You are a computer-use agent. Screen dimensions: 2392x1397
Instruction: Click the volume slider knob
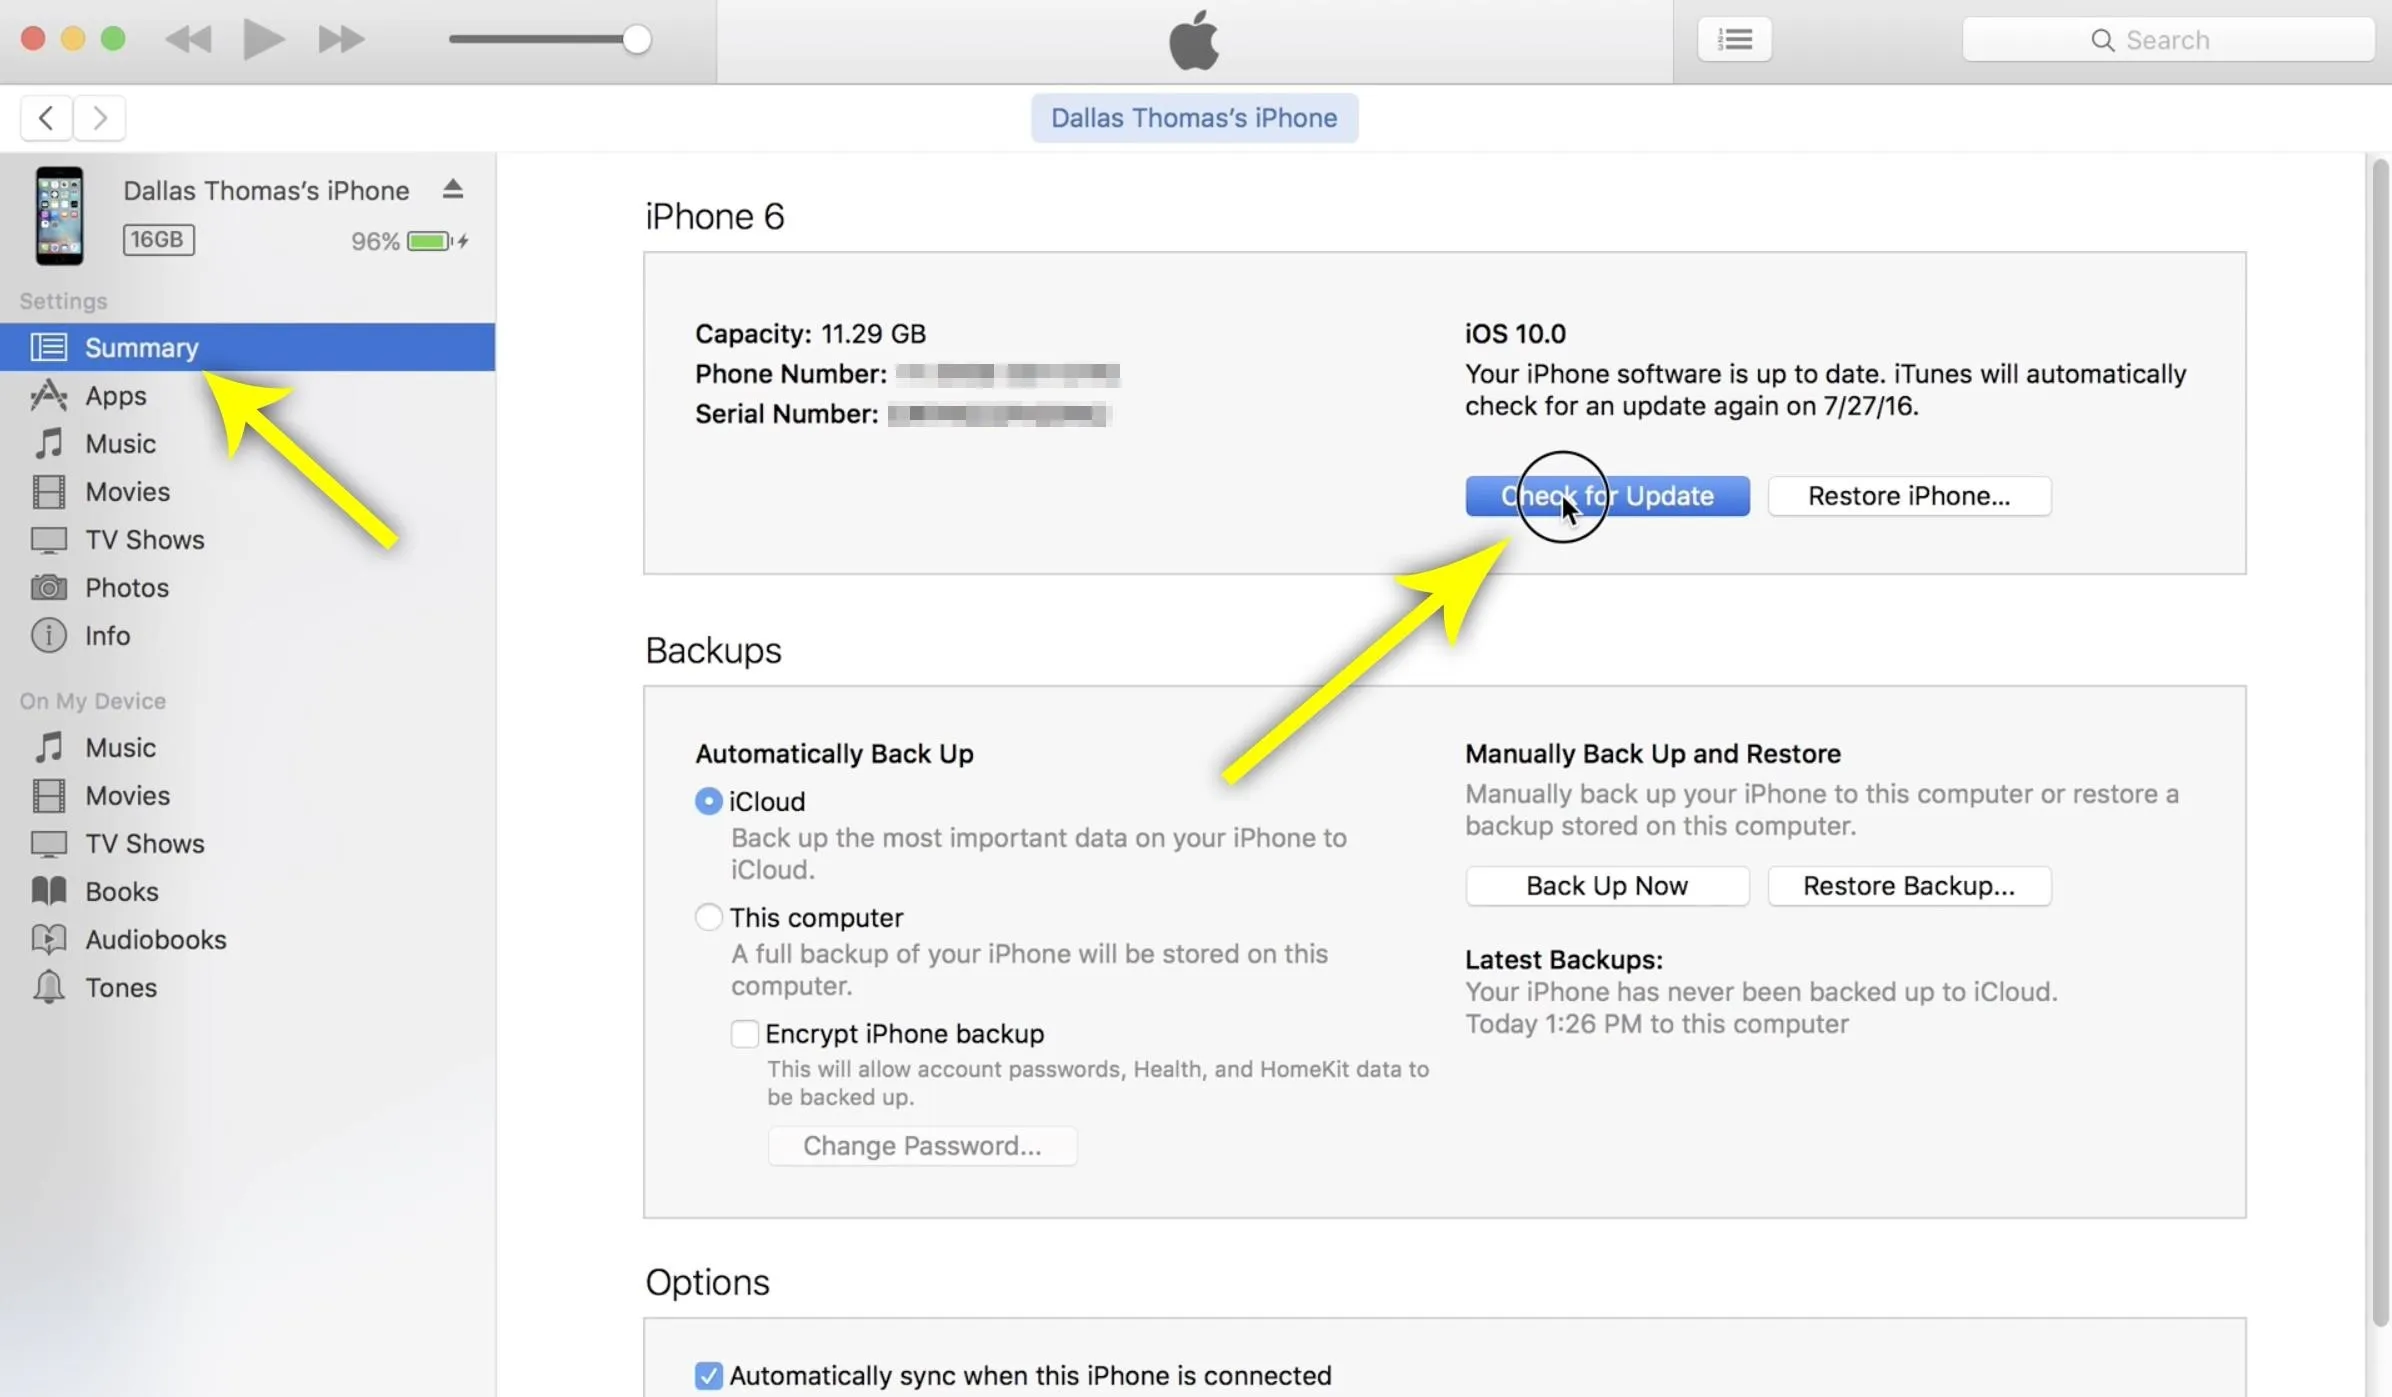click(636, 40)
